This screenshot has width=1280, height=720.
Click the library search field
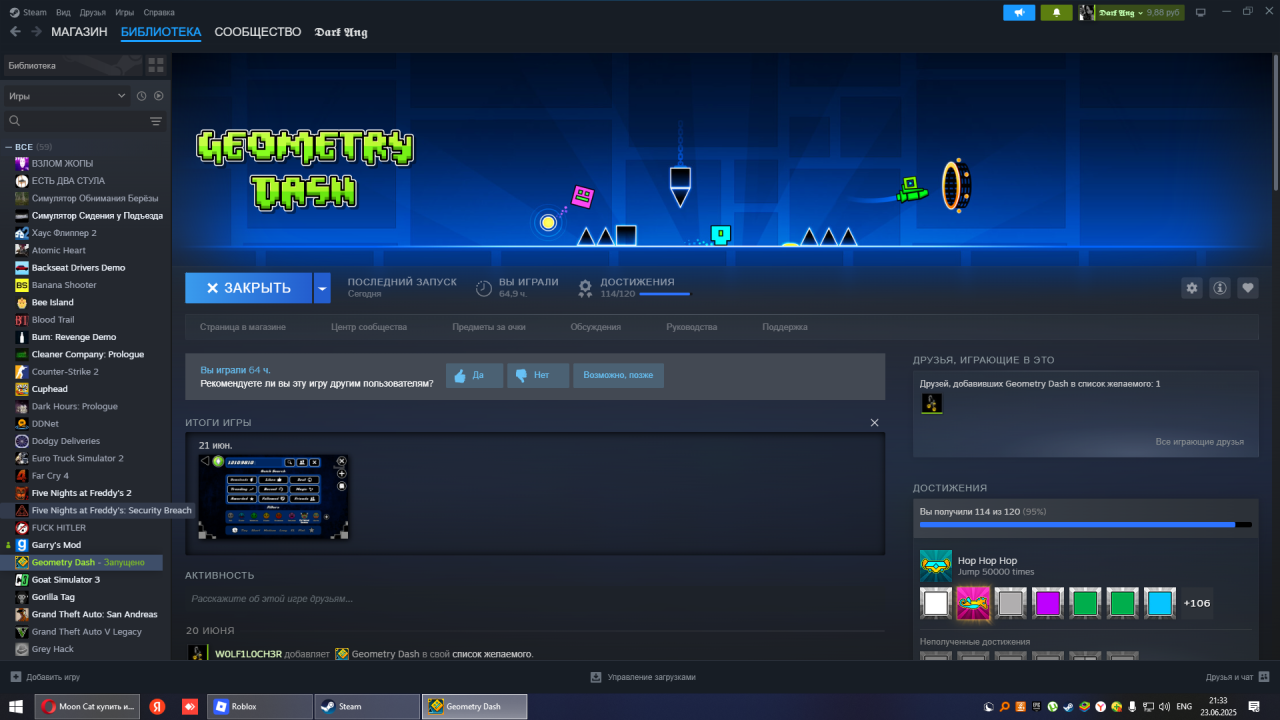pos(77,121)
